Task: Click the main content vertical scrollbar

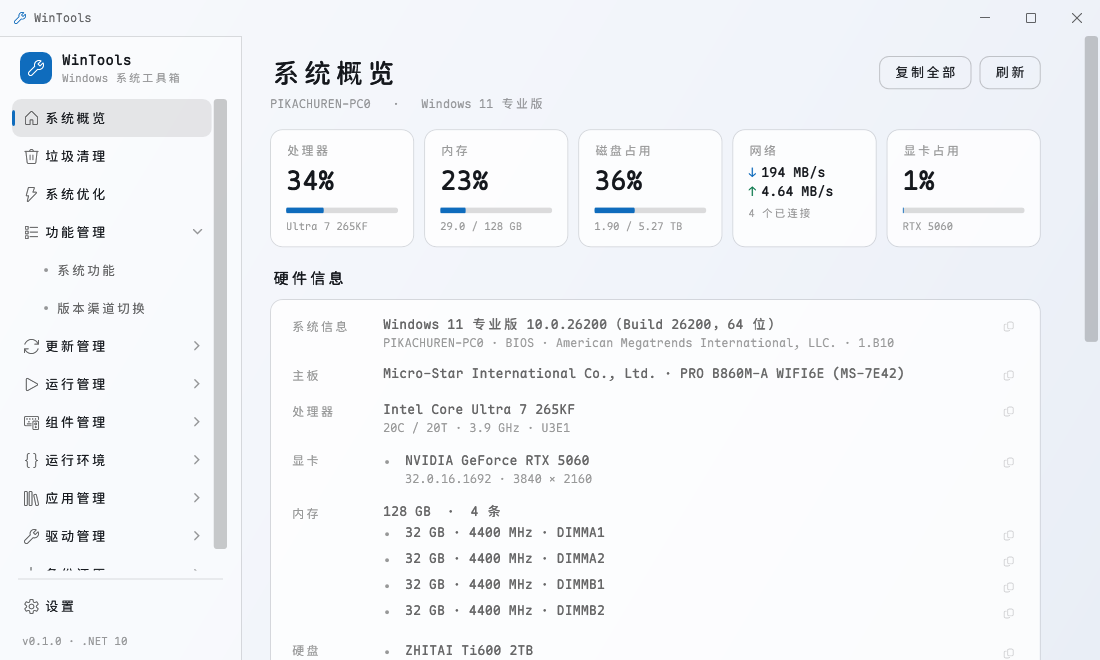Action: tap(1092, 189)
